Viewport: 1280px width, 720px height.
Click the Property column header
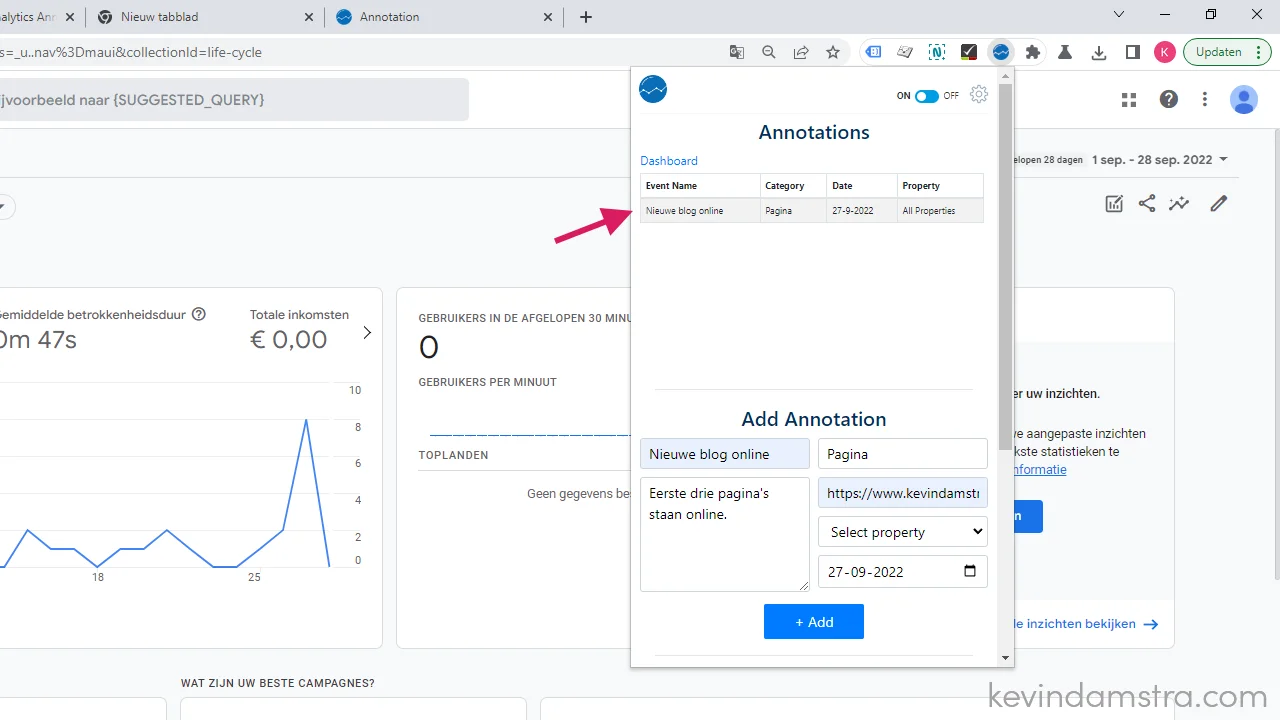coord(940,186)
